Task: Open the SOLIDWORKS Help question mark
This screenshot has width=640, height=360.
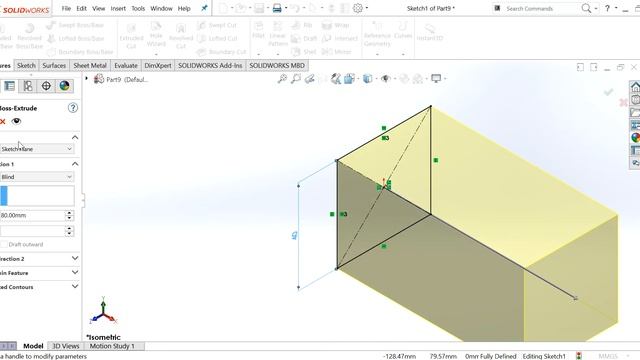Action: (607, 8)
